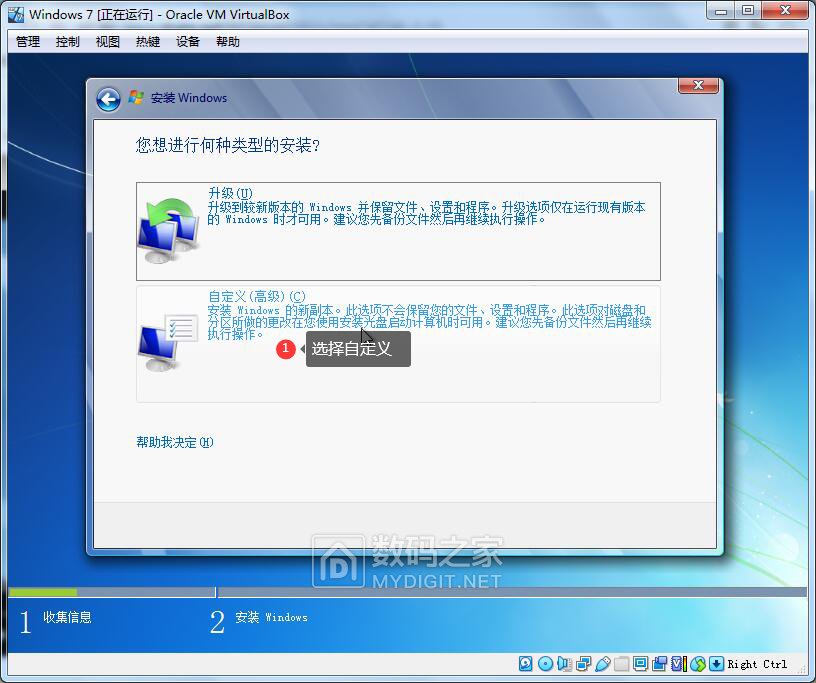
Task: Open the 帮助我决定(H) link
Action: (x=175, y=442)
